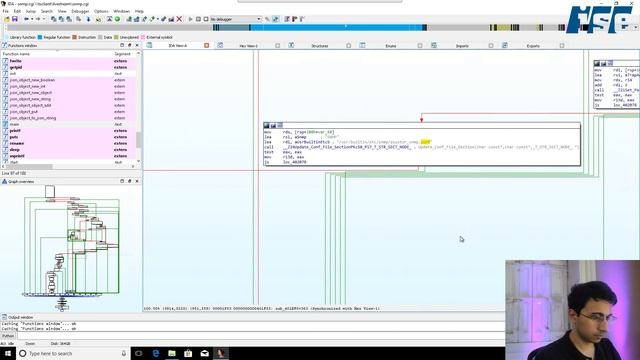
Task: Select json_object_to_json_string in functions list
Action: coord(68,118)
